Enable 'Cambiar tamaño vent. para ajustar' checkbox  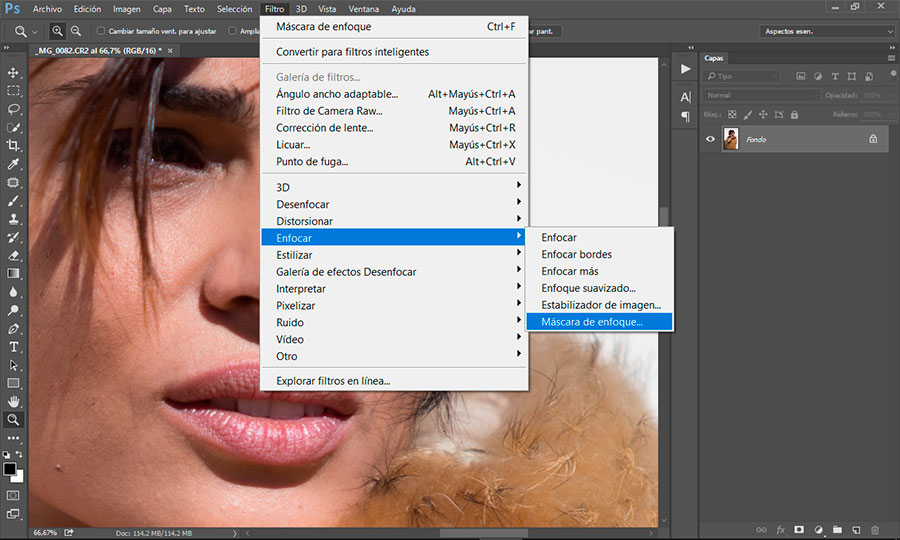(x=101, y=31)
